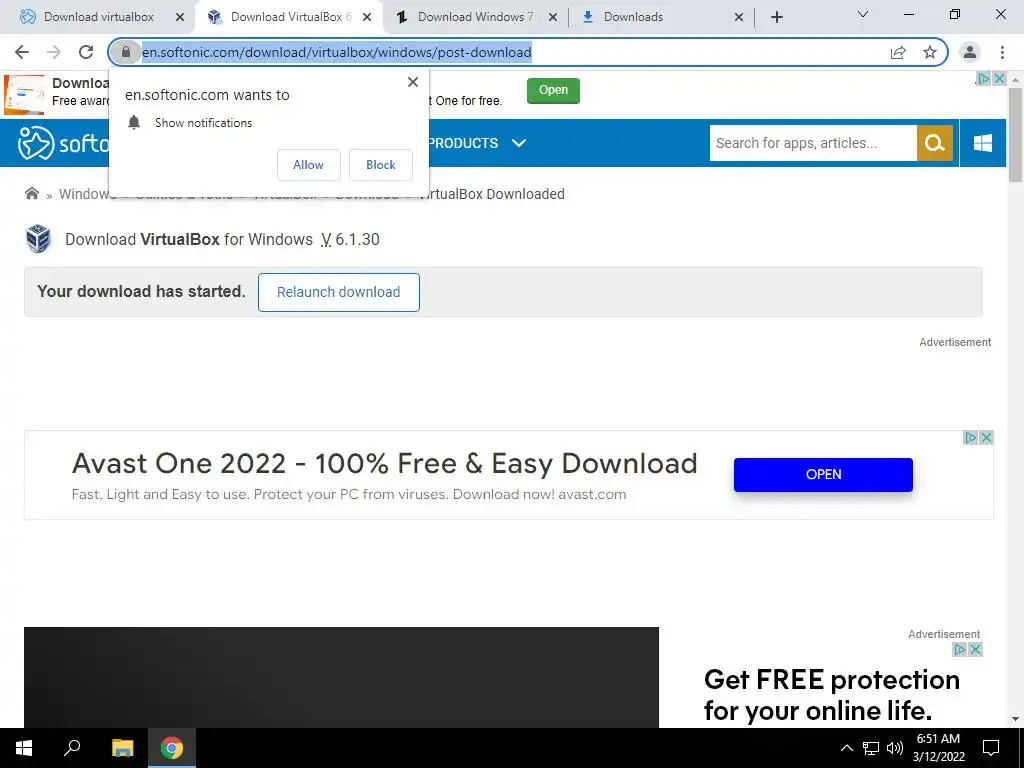Open the Windows platform selector icon
The image size is (1024, 768).
[x=983, y=143]
